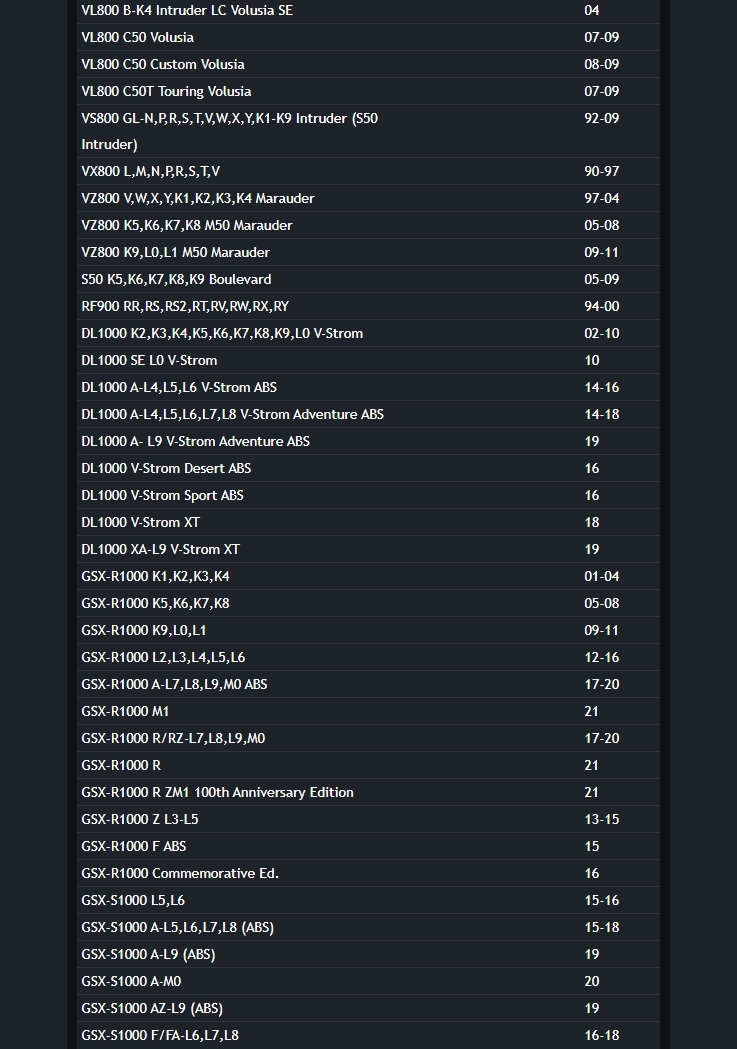The height and width of the screenshot is (1049, 737).
Task: Click the VX800 L,M,N,P,R,S,T,V model row
Action: [151, 171]
